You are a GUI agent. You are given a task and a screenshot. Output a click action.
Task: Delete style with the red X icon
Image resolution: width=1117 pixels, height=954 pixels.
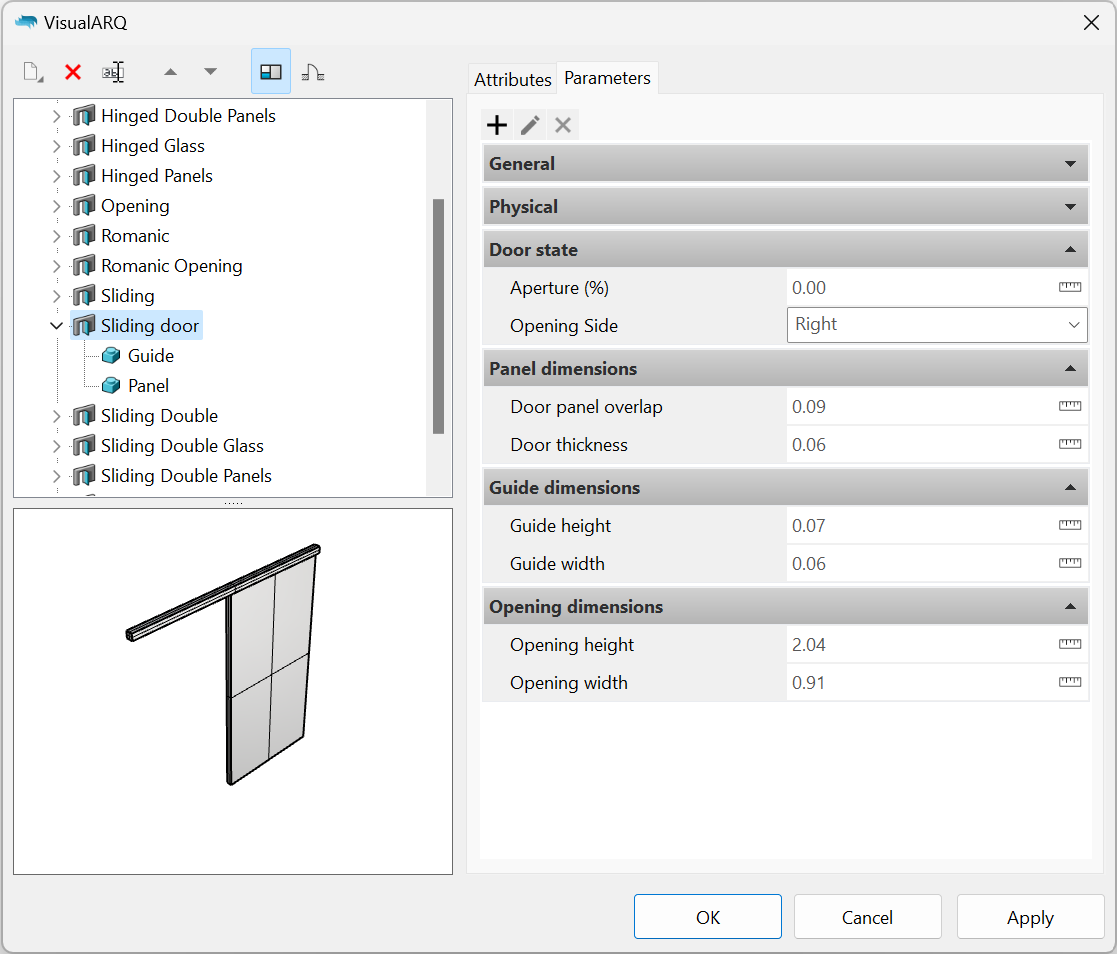73,72
